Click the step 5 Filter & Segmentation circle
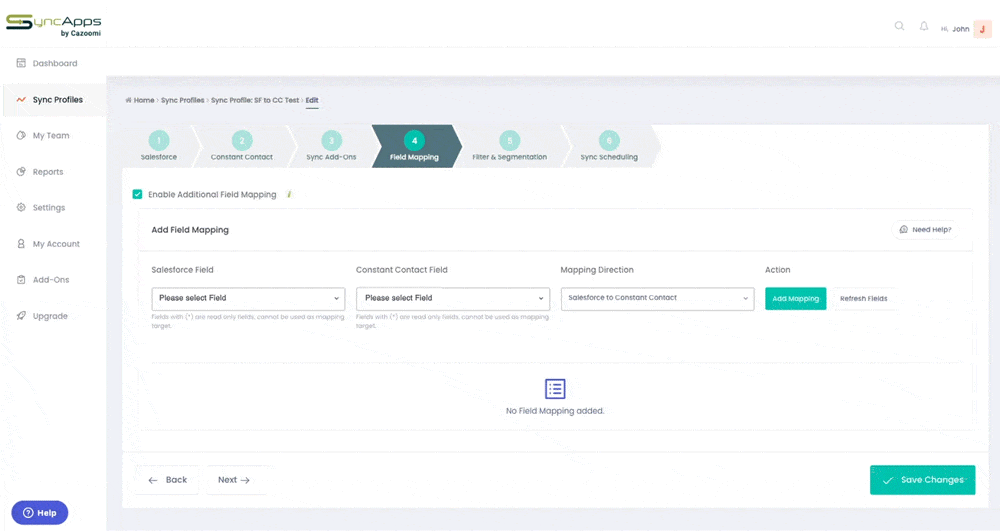1000x531 pixels. [x=510, y=140]
